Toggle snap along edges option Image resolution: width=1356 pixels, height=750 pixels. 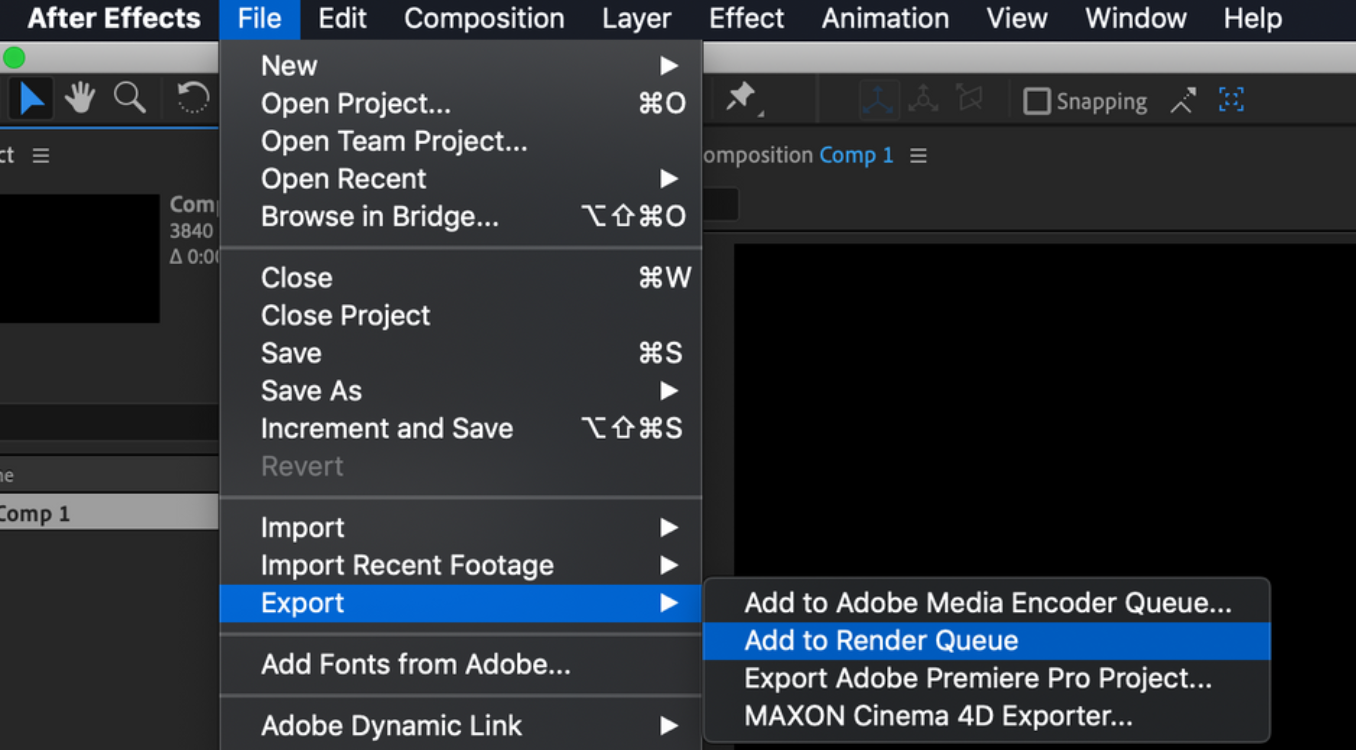pos(1183,100)
